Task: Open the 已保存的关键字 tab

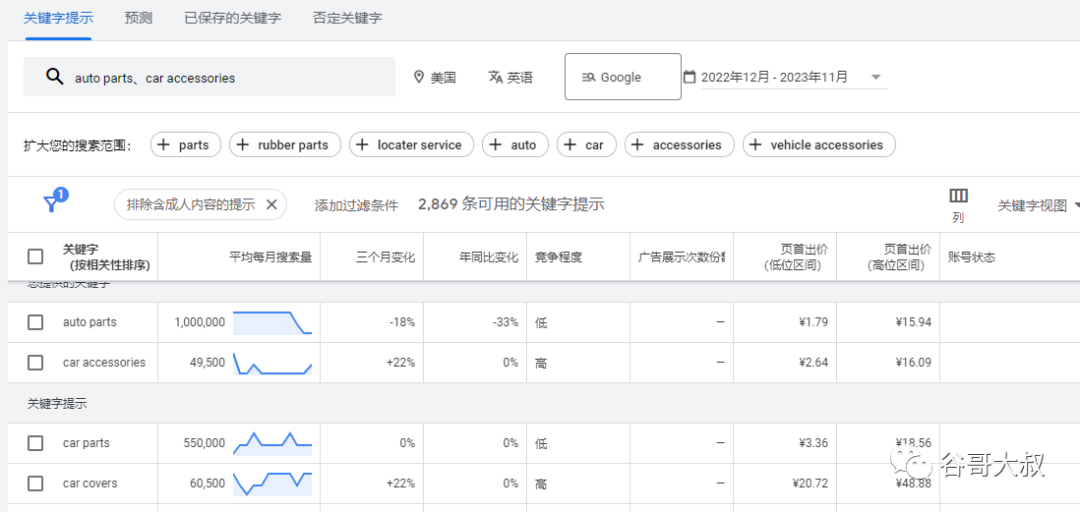Action: [233, 18]
